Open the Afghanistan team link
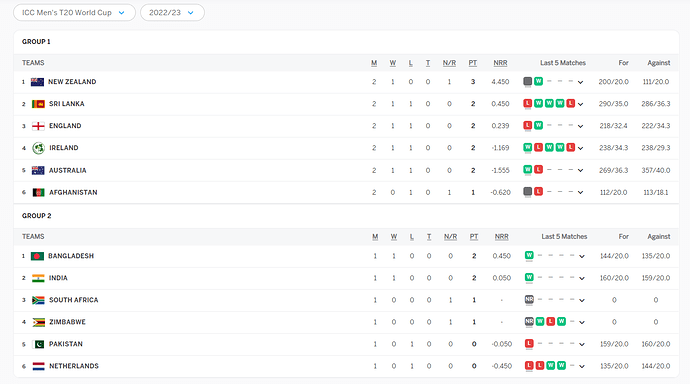This screenshot has height=384, width=690. (x=73, y=192)
